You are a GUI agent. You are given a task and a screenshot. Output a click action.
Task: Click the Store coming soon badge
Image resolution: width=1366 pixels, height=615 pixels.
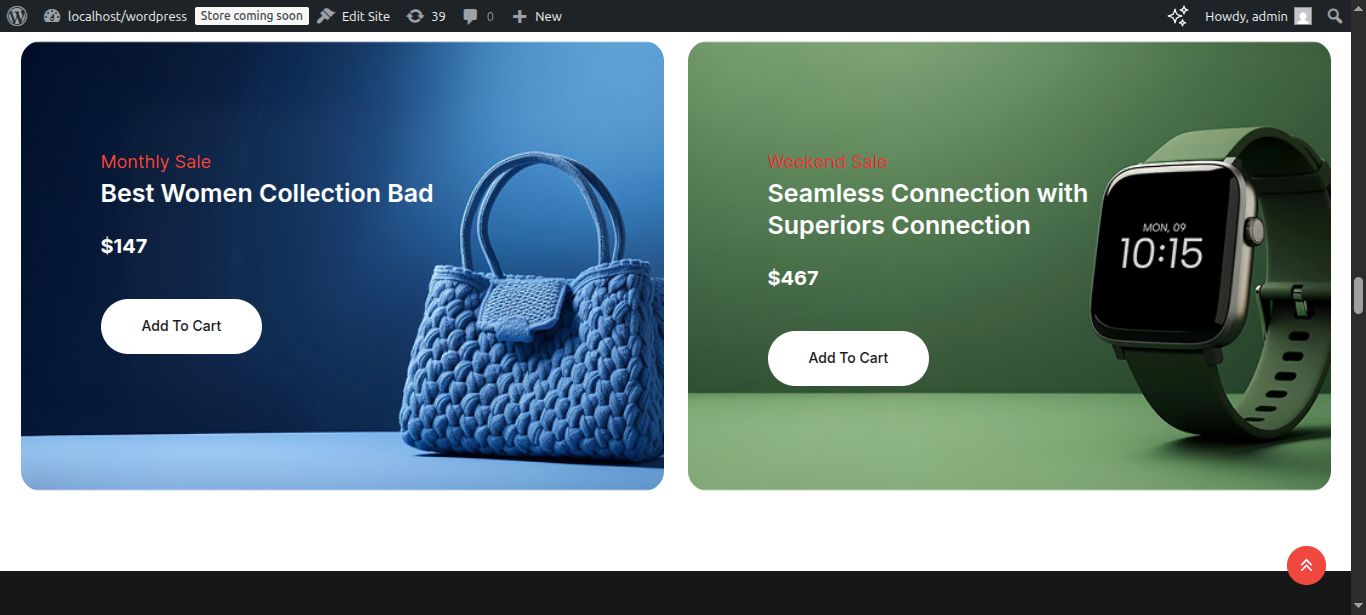pos(252,16)
